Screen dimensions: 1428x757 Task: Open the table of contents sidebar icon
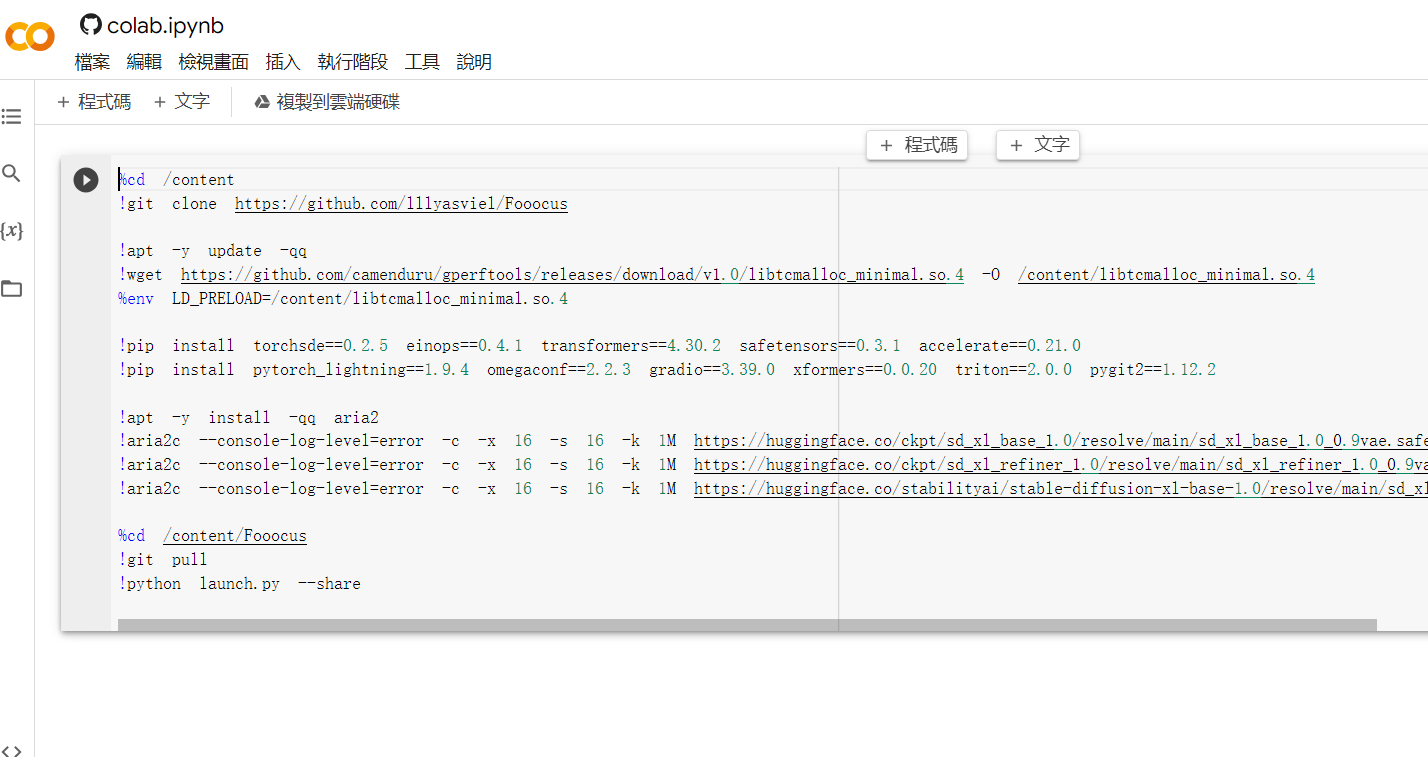(x=11, y=117)
